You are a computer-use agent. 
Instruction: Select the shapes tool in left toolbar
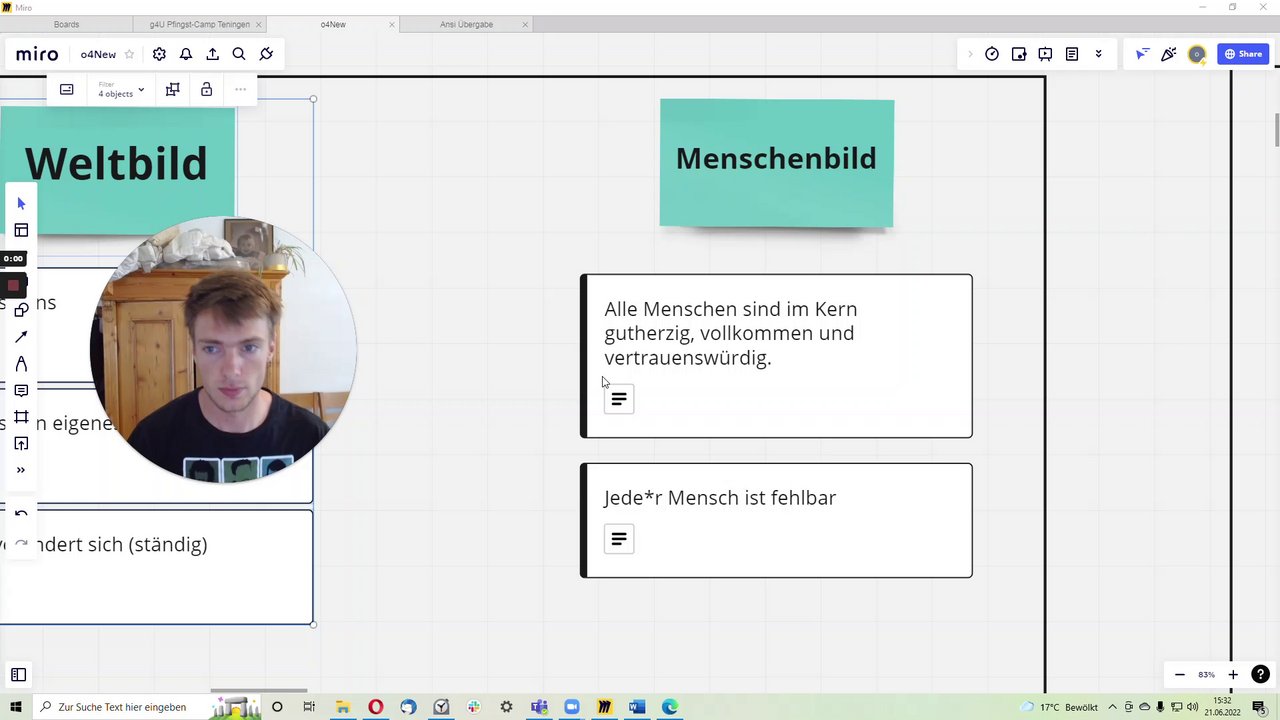[x=21, y=310]
